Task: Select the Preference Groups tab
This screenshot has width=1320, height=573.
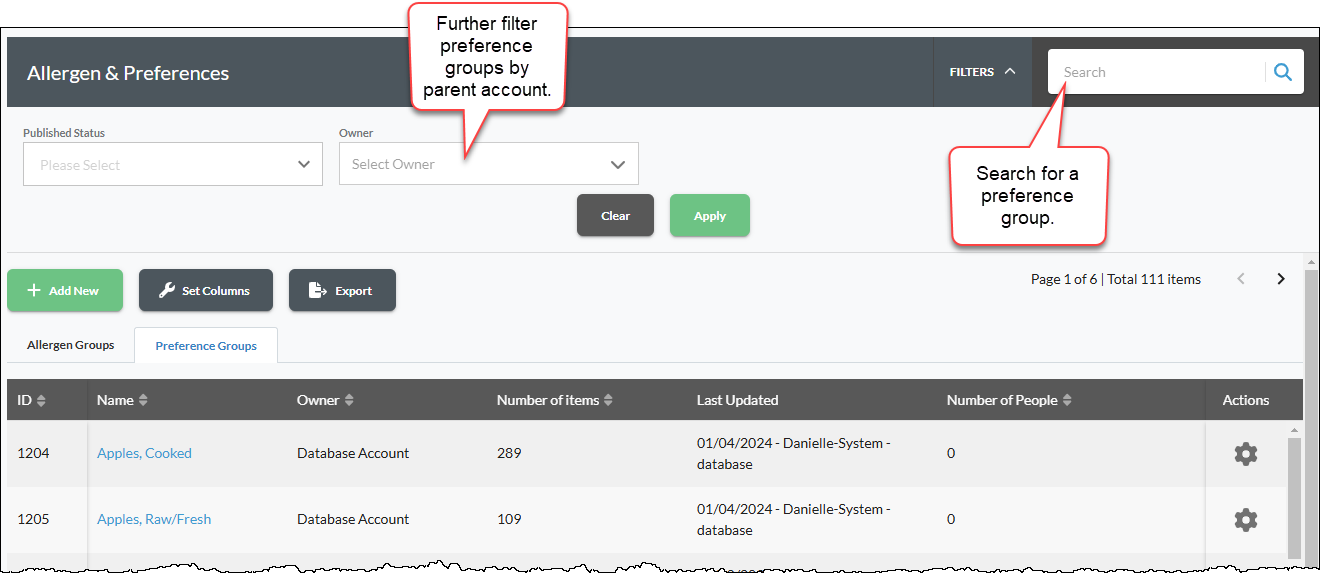Action: point(206,346)
